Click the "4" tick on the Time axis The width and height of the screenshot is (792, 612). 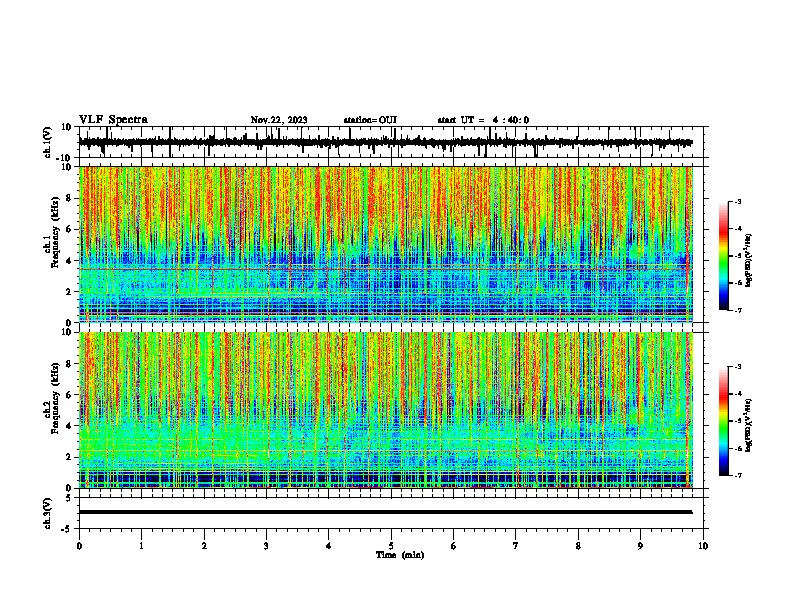click(329, 546)
